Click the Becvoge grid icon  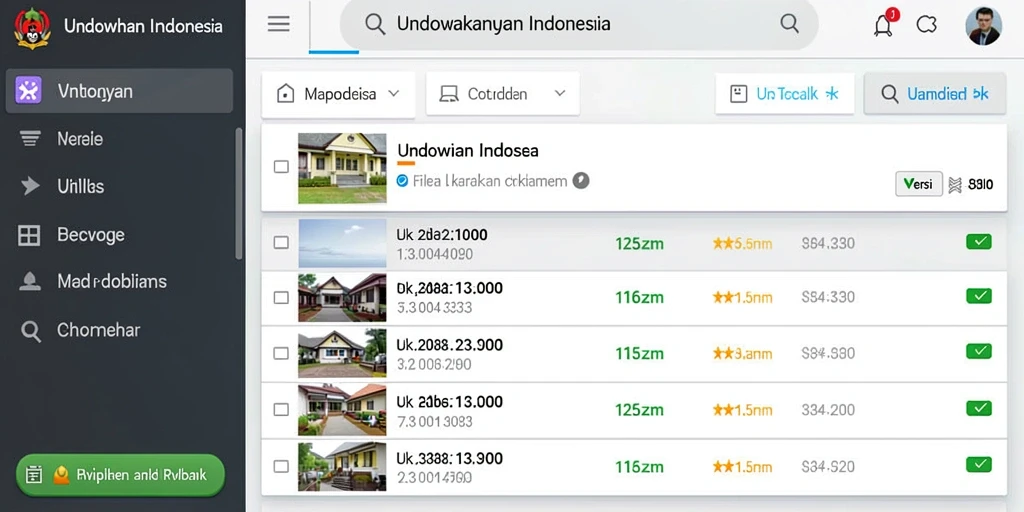(x=29, y=234)
